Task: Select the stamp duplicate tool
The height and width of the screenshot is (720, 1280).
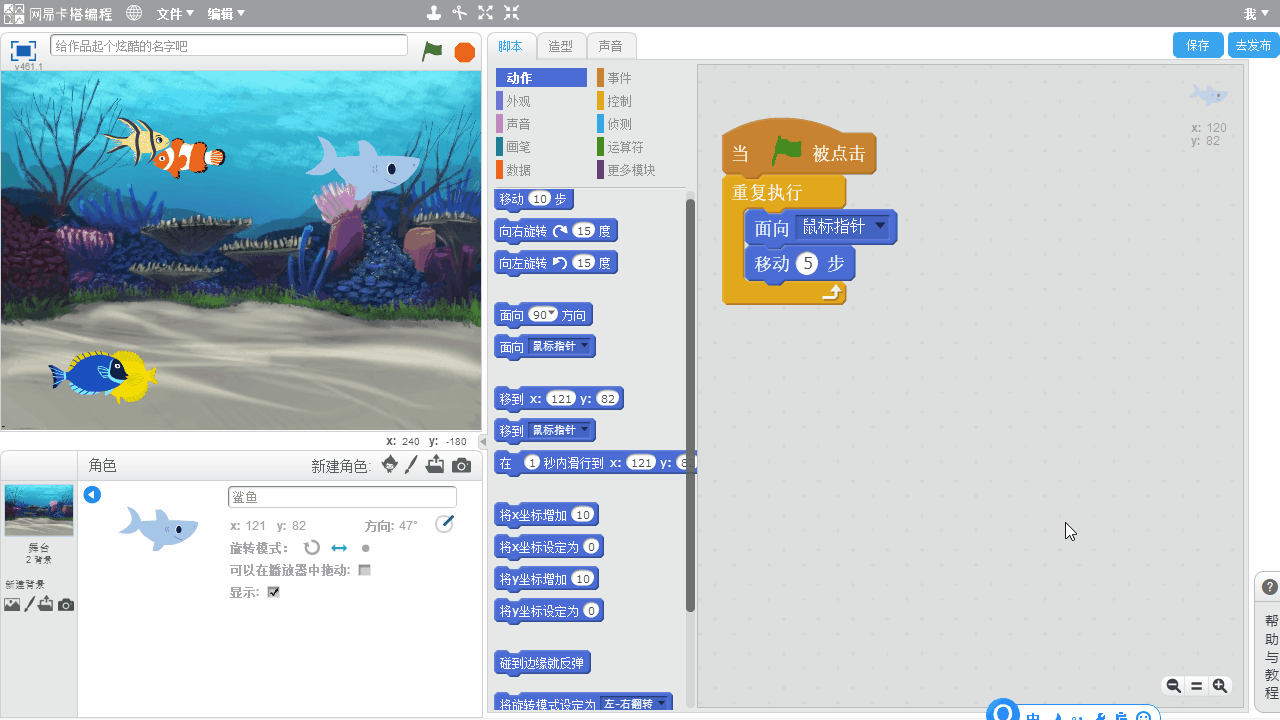Action: click(433, 13)
